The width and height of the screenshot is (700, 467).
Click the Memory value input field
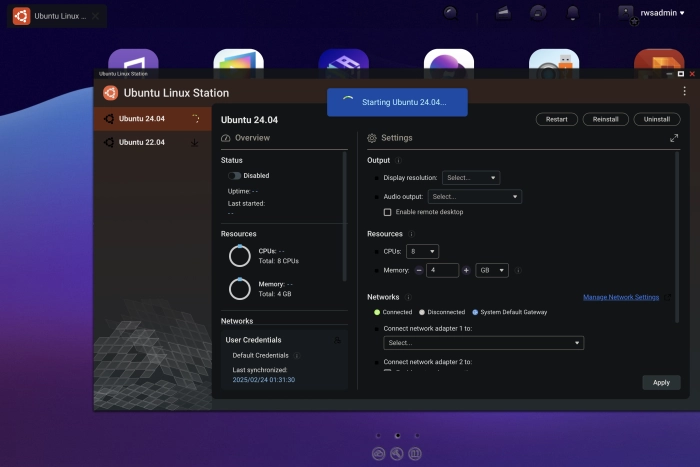coord(442,270)
